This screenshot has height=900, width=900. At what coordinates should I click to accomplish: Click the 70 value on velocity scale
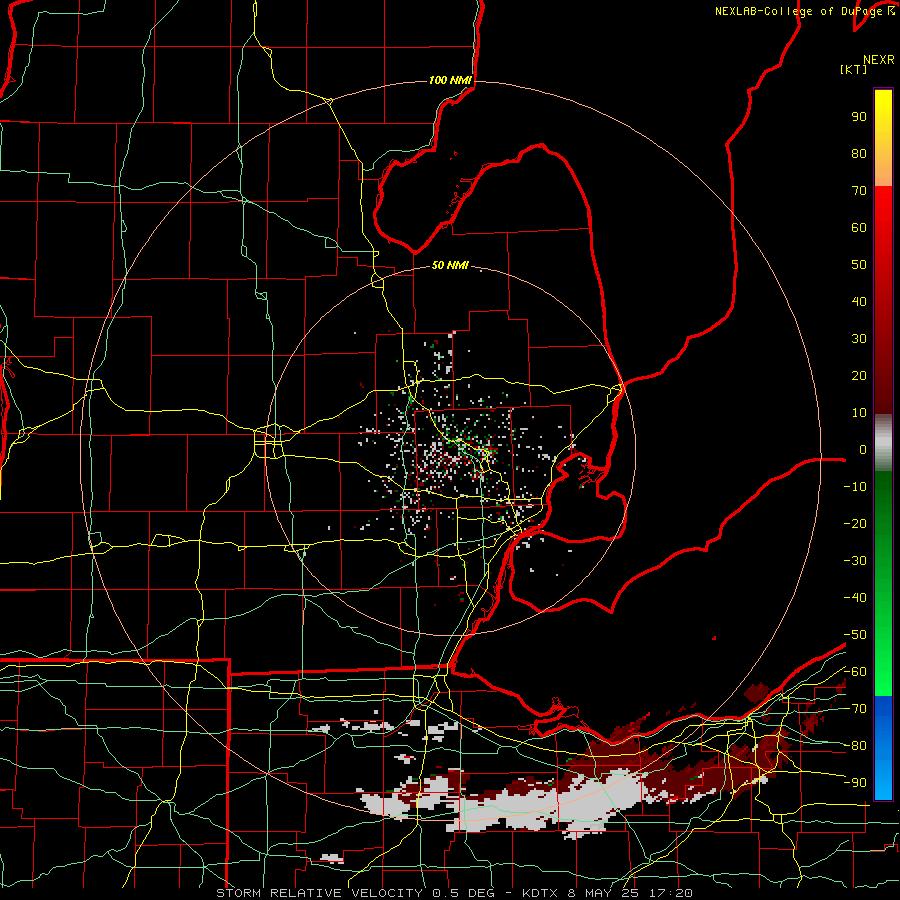(859, 191)
